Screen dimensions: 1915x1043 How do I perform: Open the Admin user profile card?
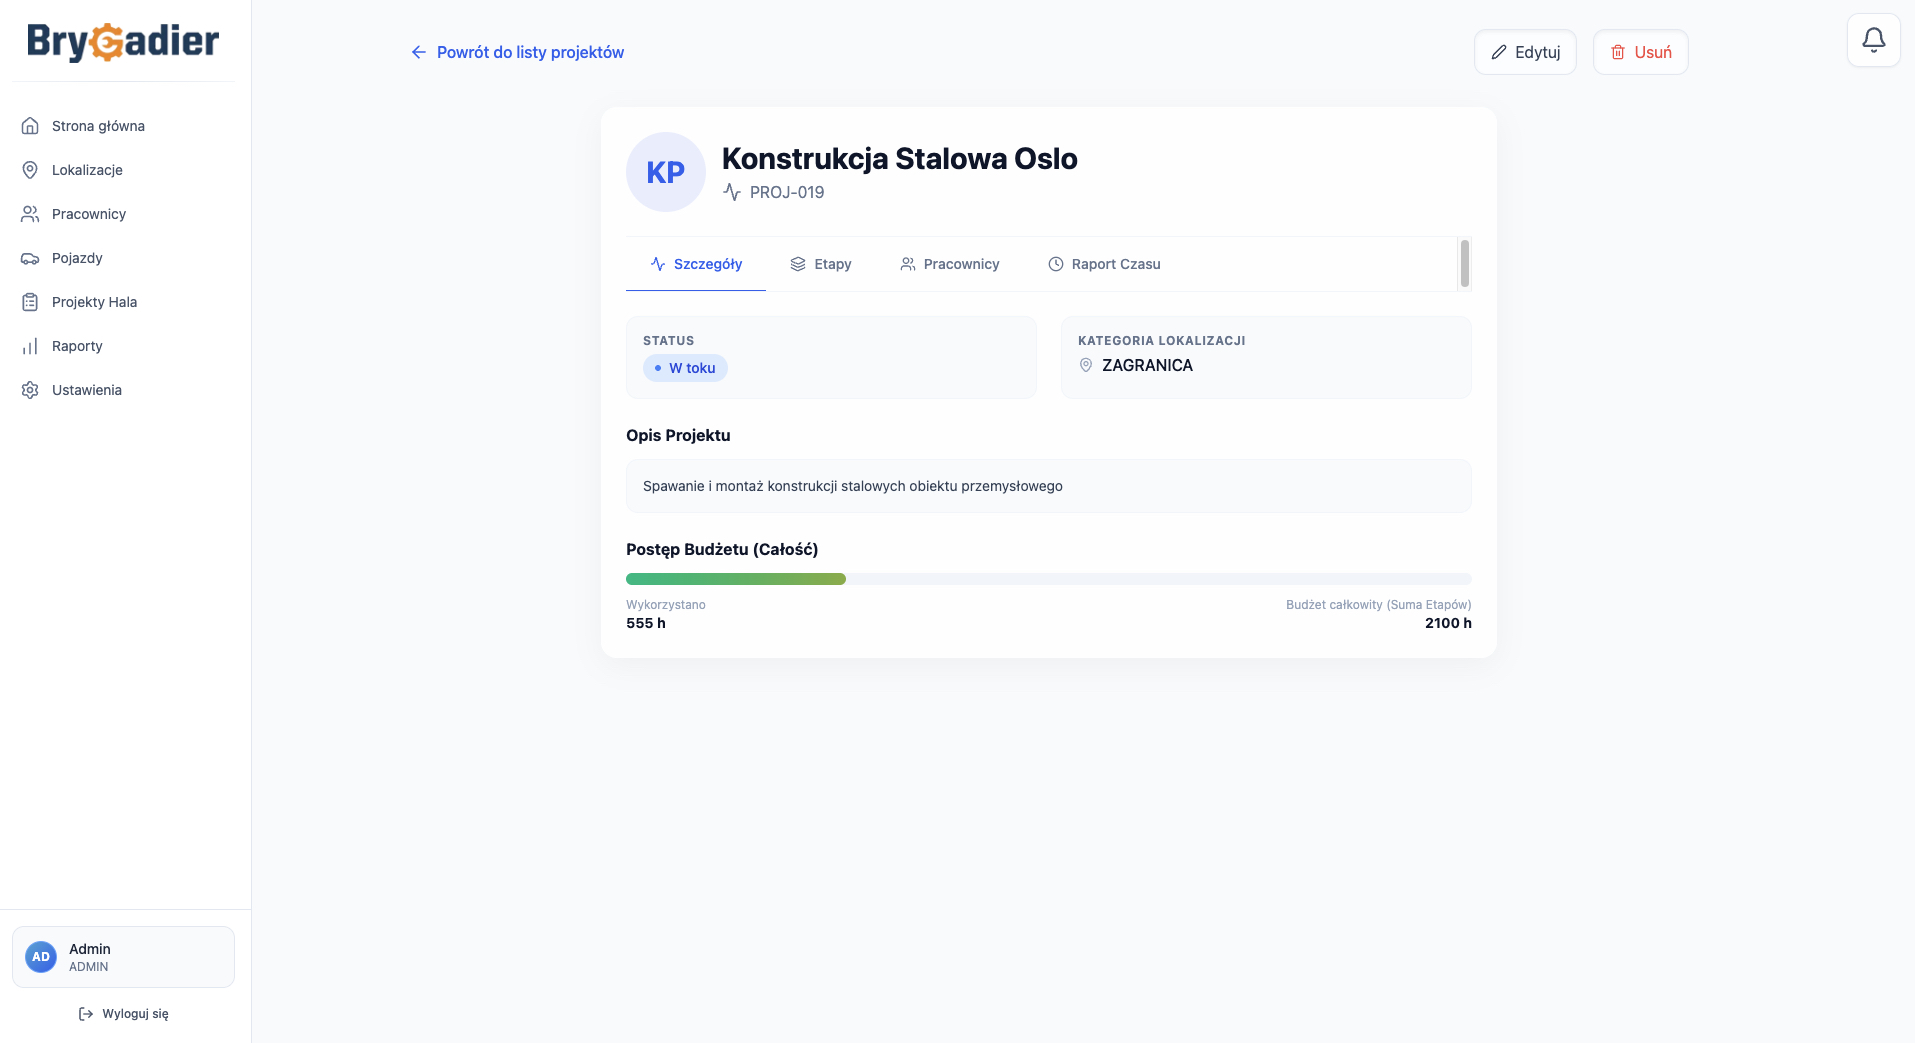(123, 957)
